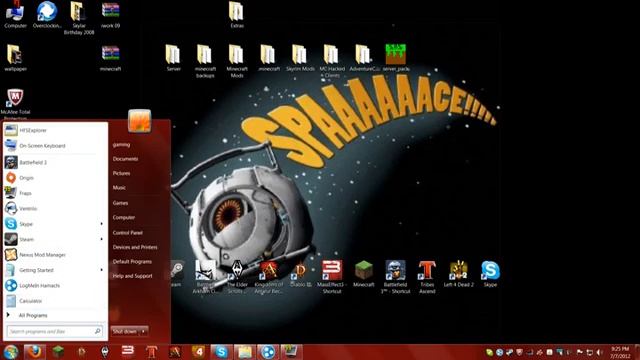
Task: Open HFSExplorer from the Start menu
Action: tap(55, 130)
